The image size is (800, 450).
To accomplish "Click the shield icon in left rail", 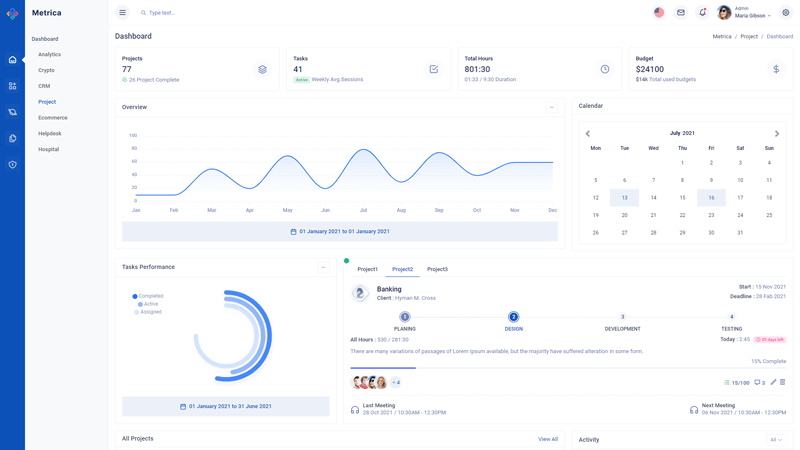I will pos(12,164).
